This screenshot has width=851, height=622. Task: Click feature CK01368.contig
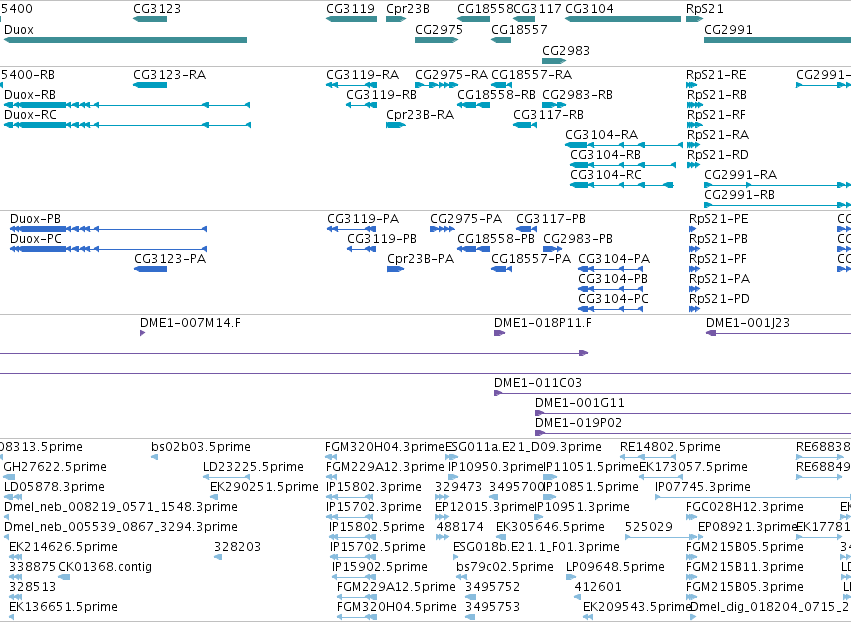tap(105, 567)
